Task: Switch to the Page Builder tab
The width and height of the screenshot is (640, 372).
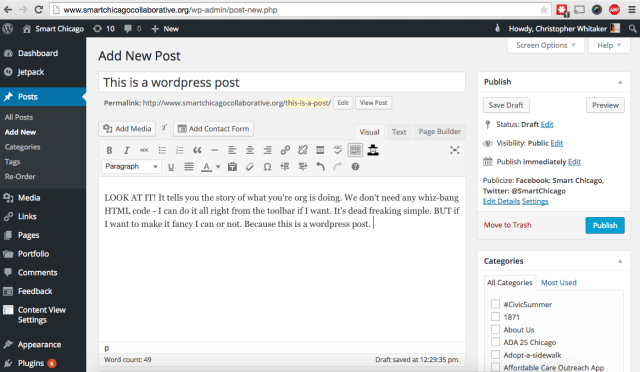Action: coord(440,131)
